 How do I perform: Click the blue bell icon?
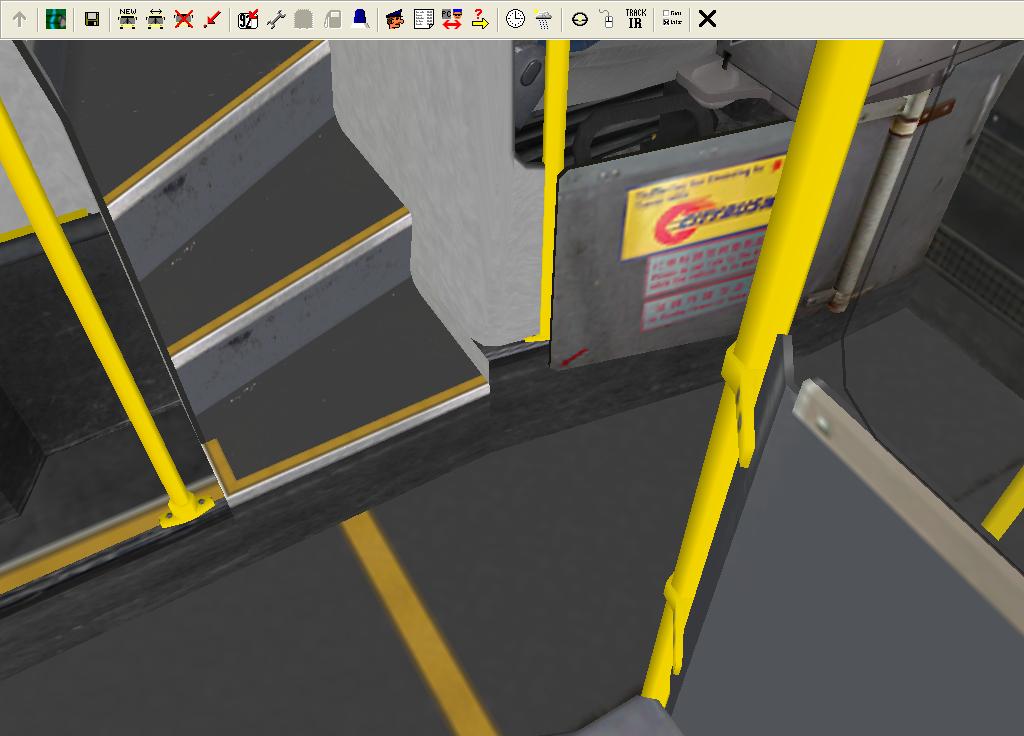(360, 19)
